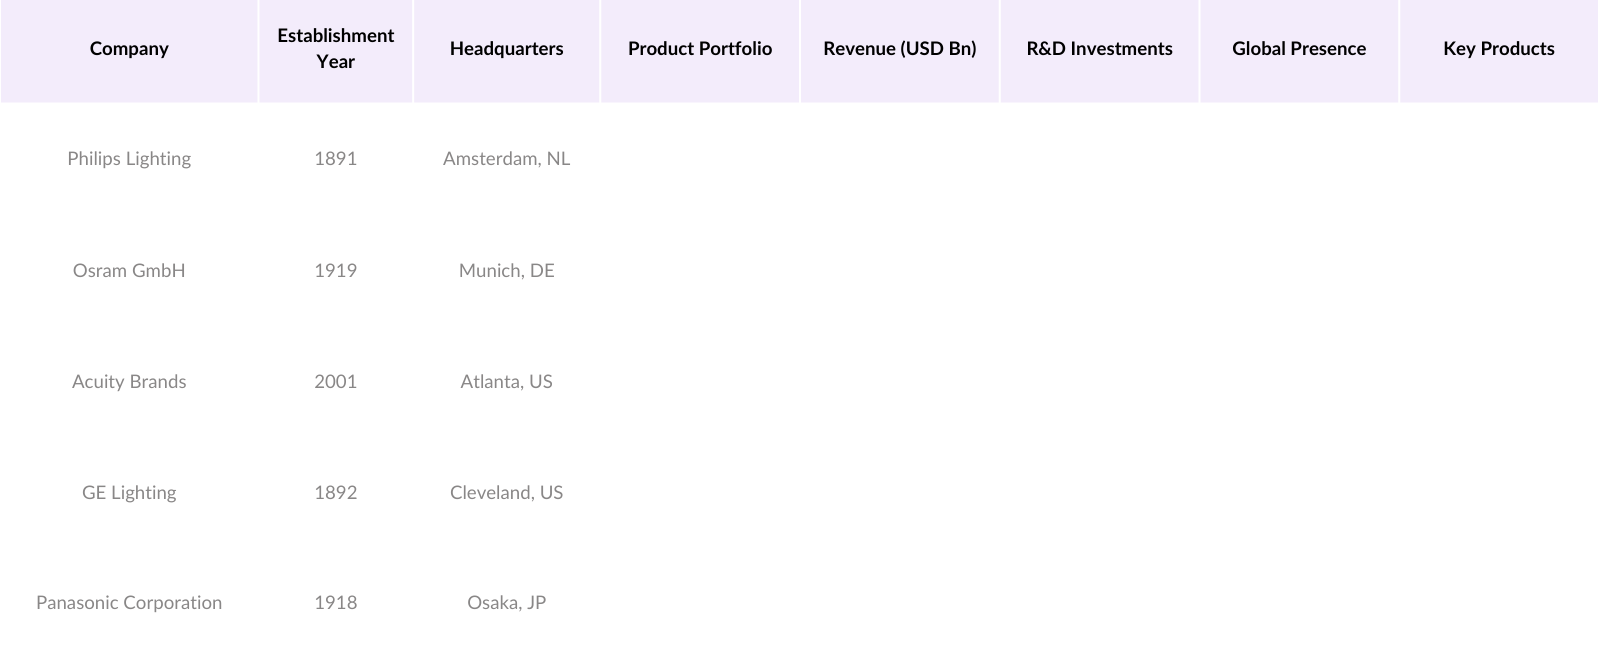Click the Revenue (USD Bn) column header
This screenshot has width=1600, height=653.
(899, 49)
